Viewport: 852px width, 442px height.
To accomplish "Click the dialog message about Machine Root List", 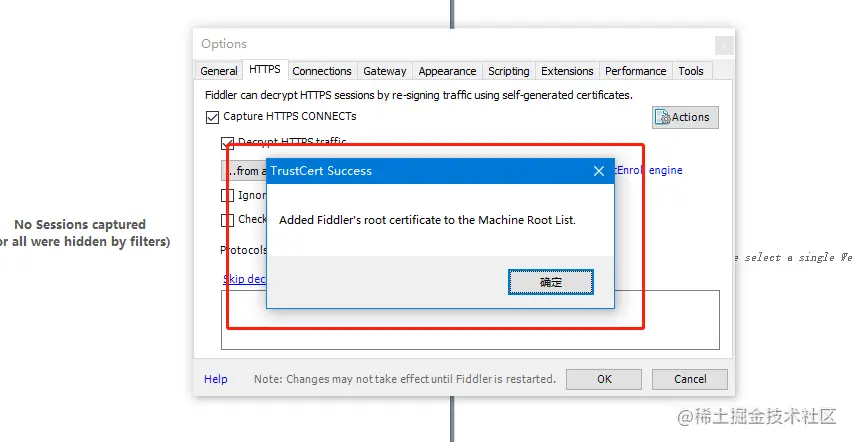I will coord(427,220).
